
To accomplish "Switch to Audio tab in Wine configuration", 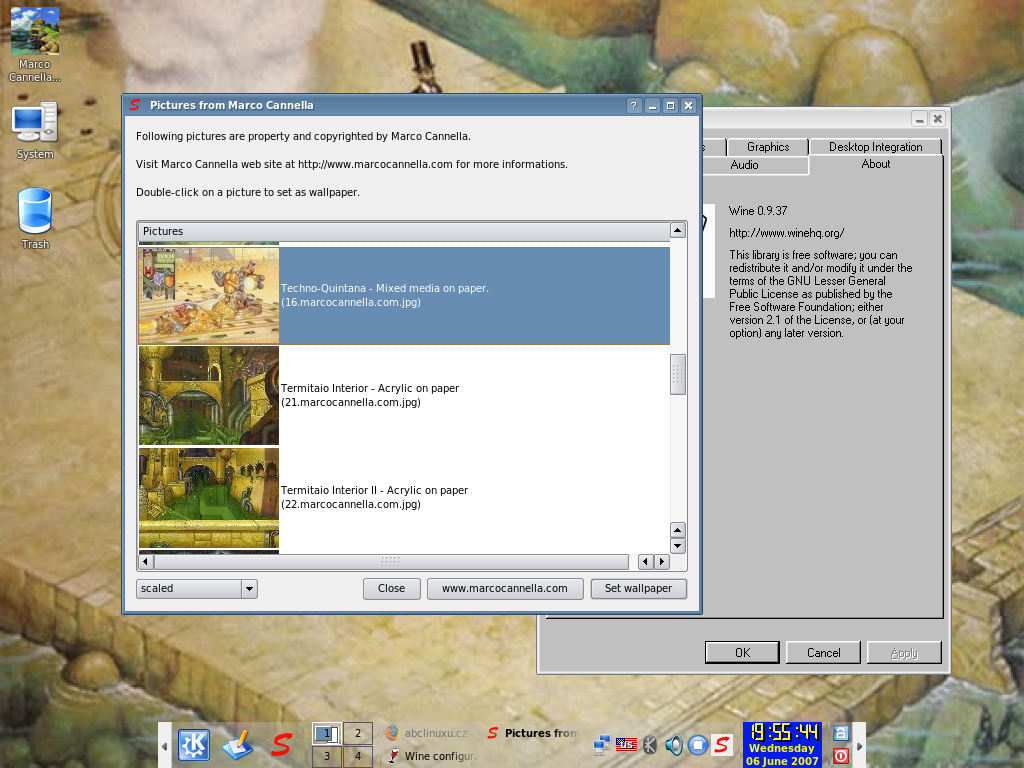I will (744, 165).
